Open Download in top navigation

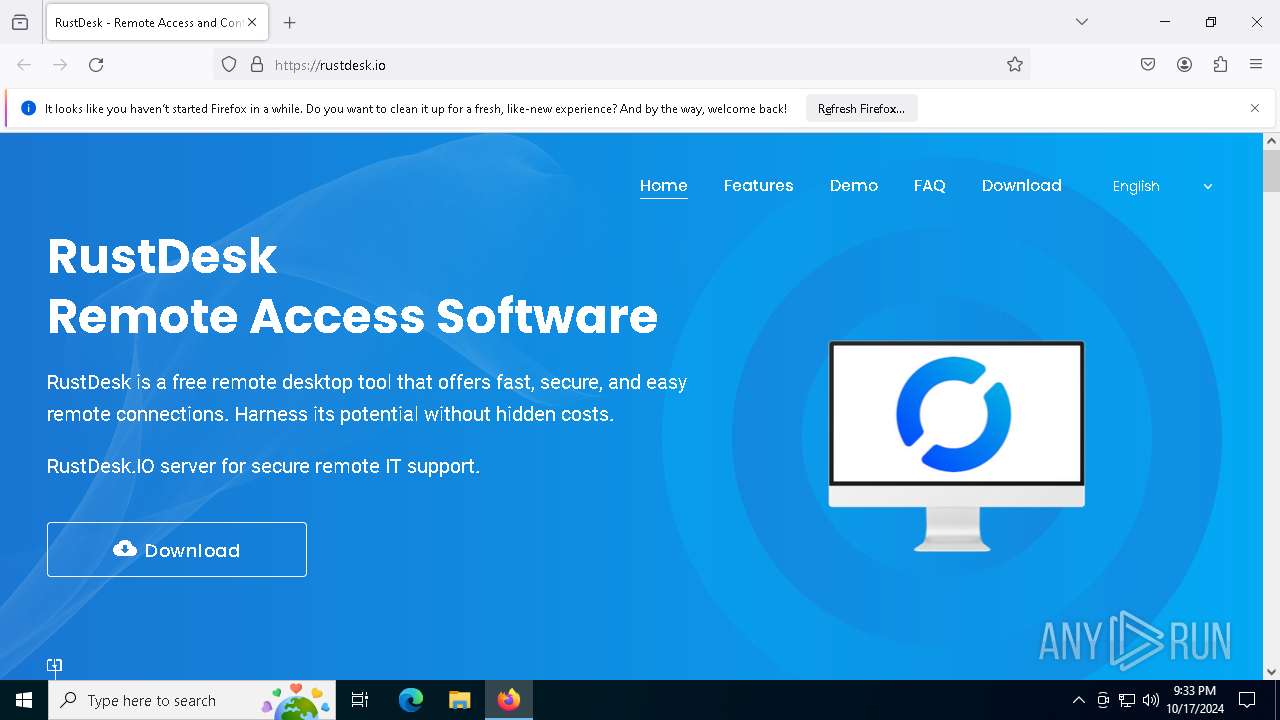1022,186
